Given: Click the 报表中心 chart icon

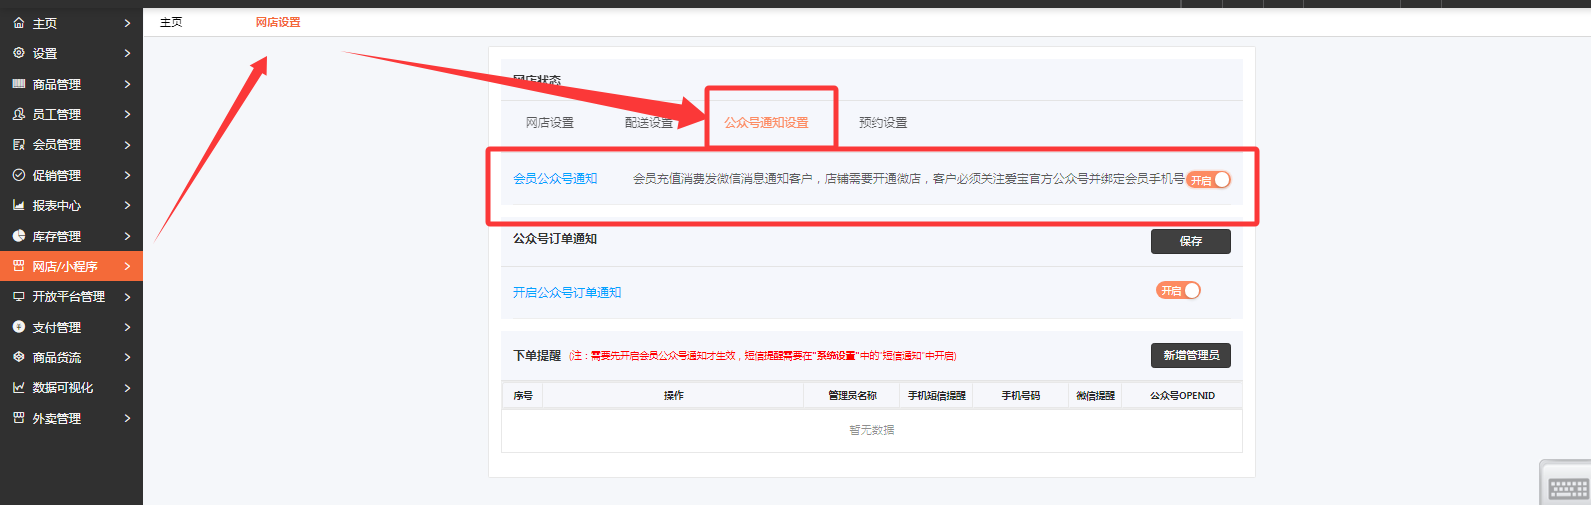Looking at the screenshot, I should (18, 205).
